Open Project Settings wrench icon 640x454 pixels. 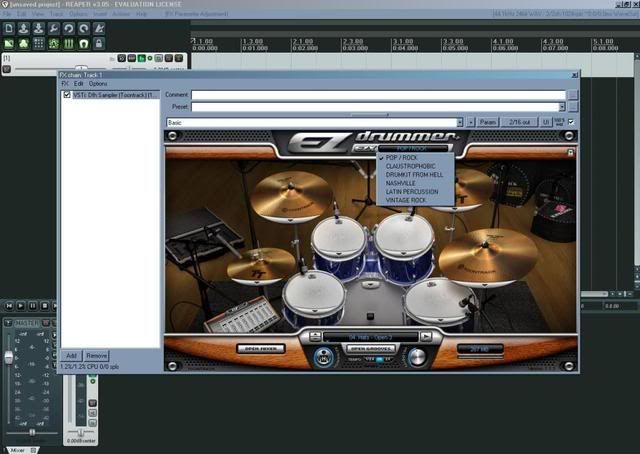pos(53,28)
